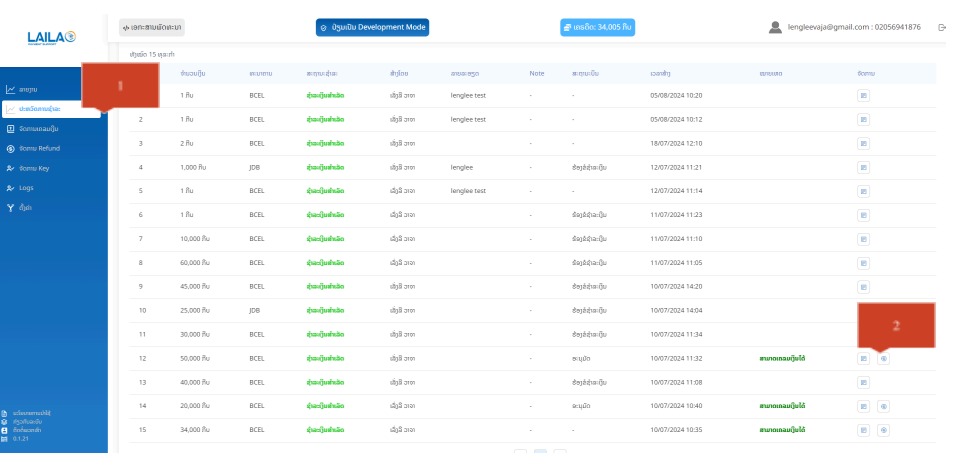Click the user avatar icon in header

[775, 27]
